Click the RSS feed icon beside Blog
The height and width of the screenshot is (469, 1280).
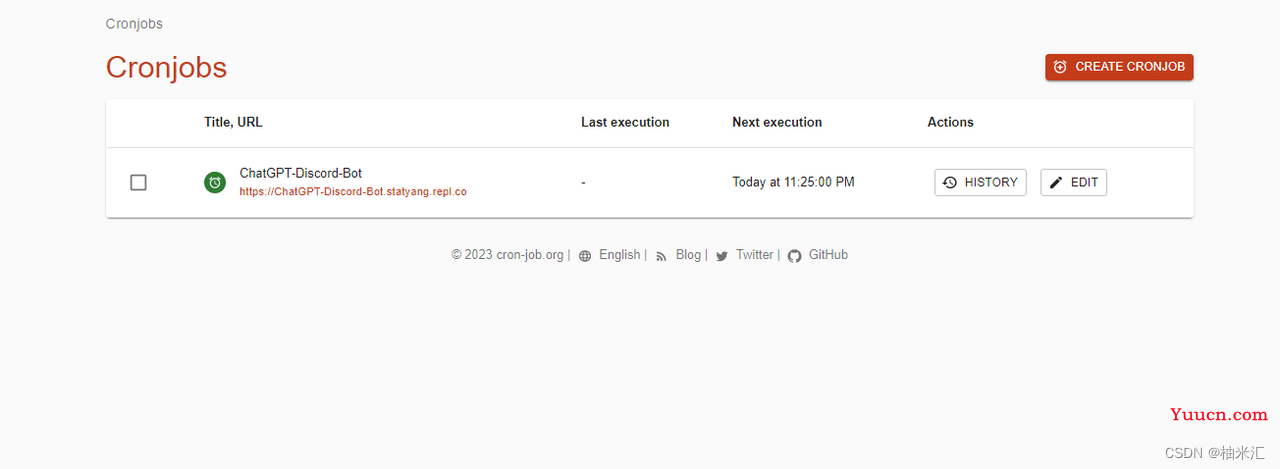pyautogui.click(x=661, y=256)
